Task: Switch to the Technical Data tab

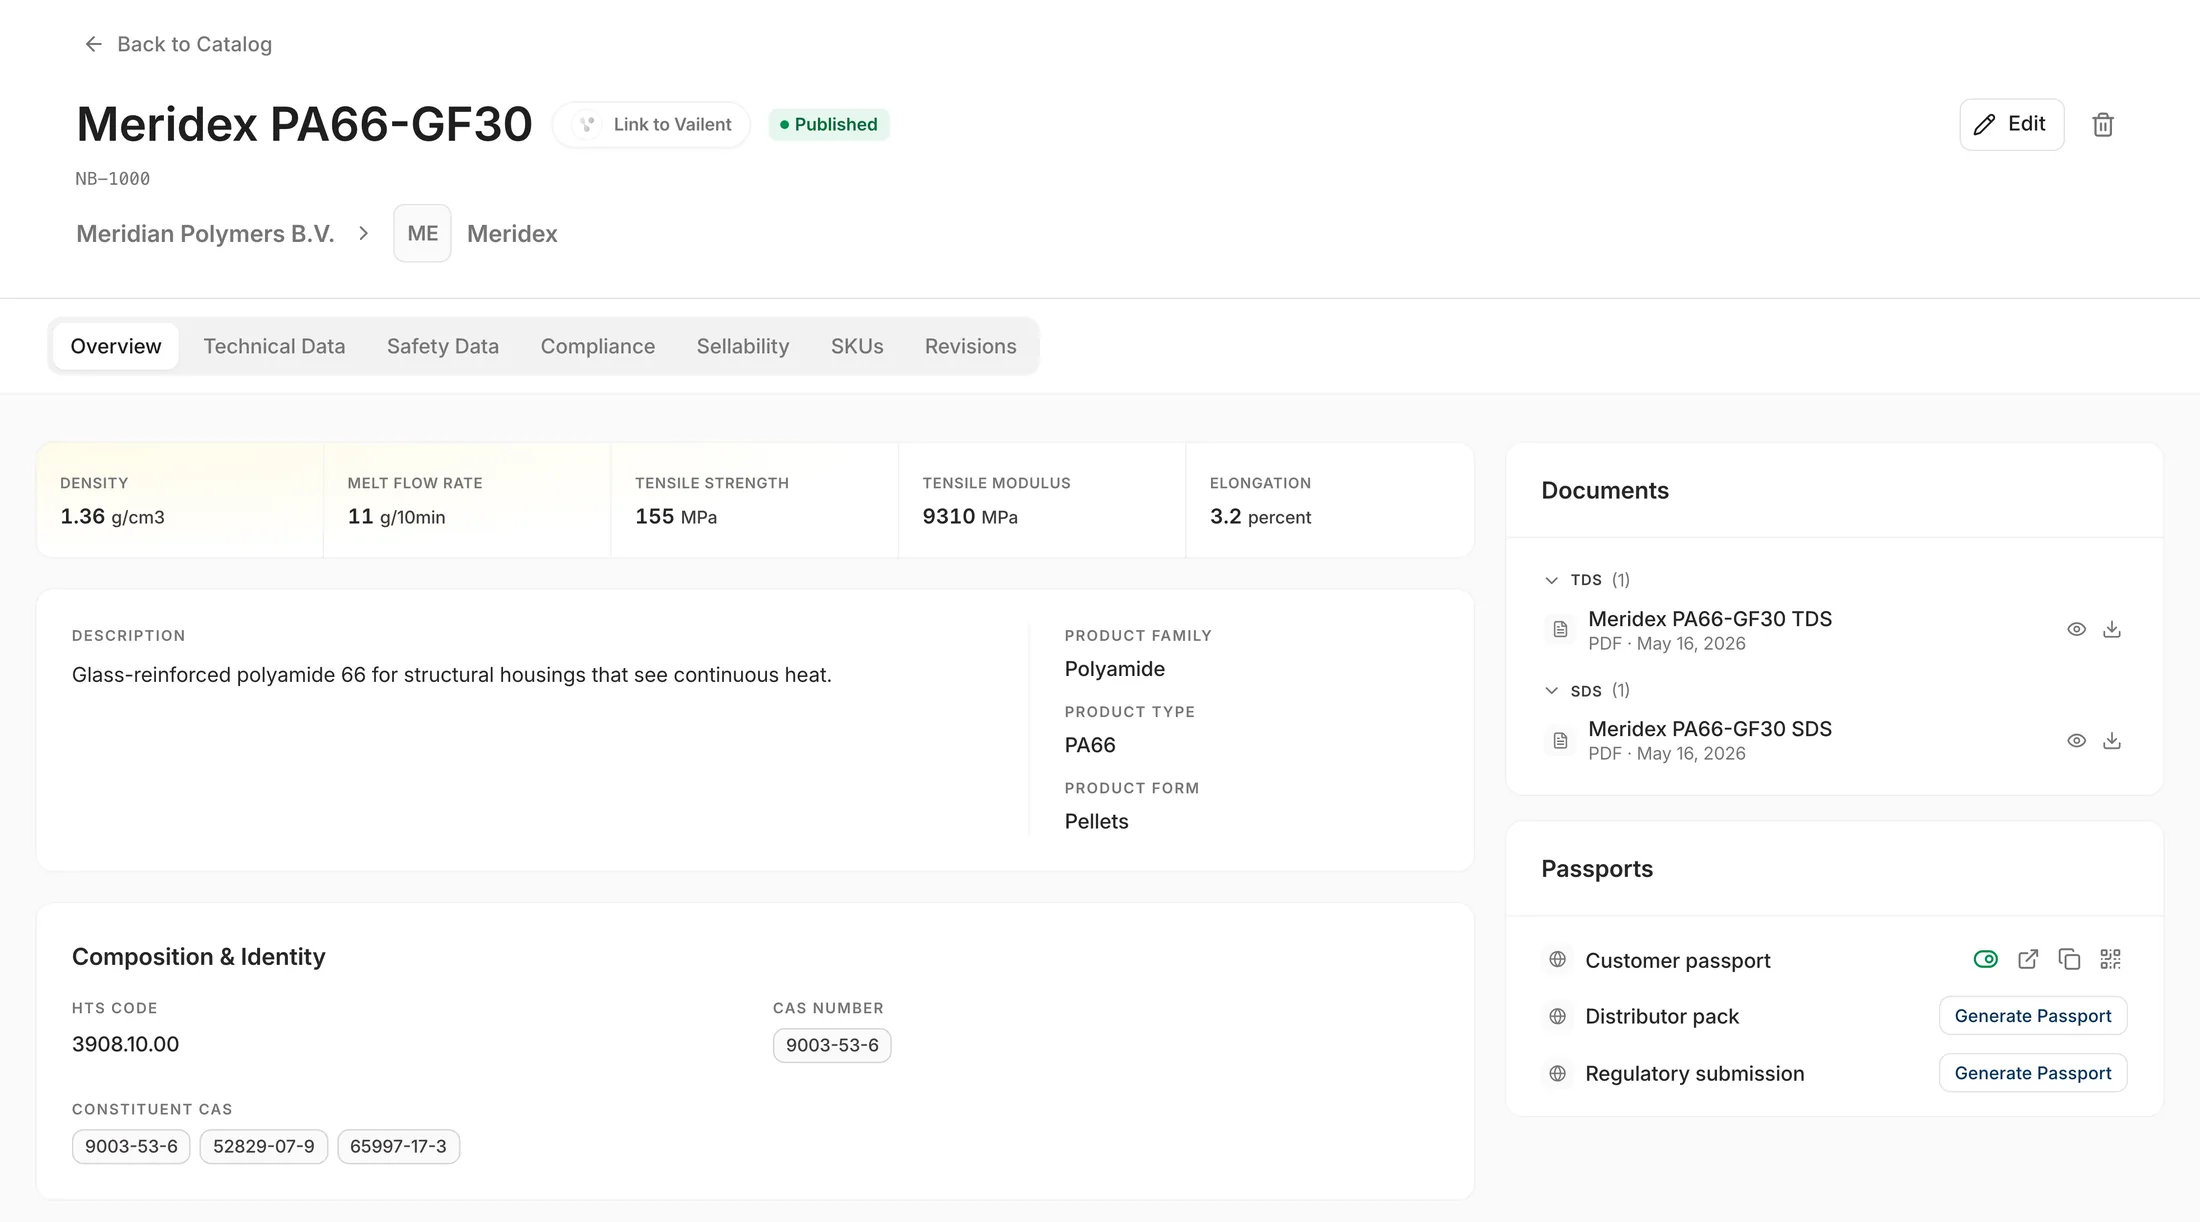Action: click(x=274, y=347)
